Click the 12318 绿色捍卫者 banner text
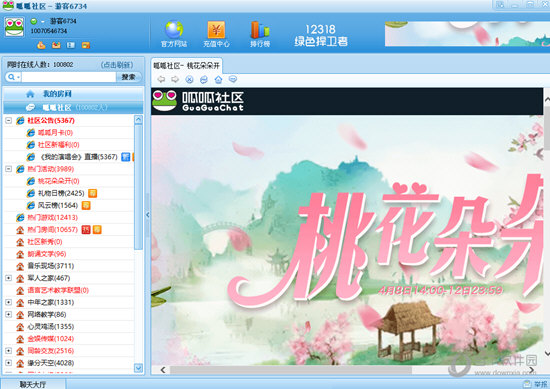 coord(321,35)
